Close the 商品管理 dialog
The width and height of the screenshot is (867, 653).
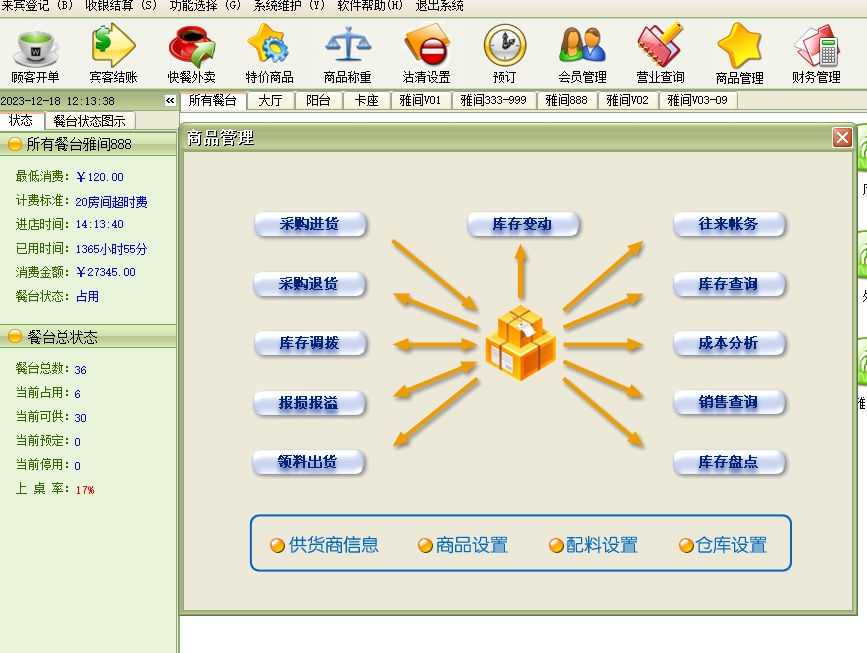(842, 138)
